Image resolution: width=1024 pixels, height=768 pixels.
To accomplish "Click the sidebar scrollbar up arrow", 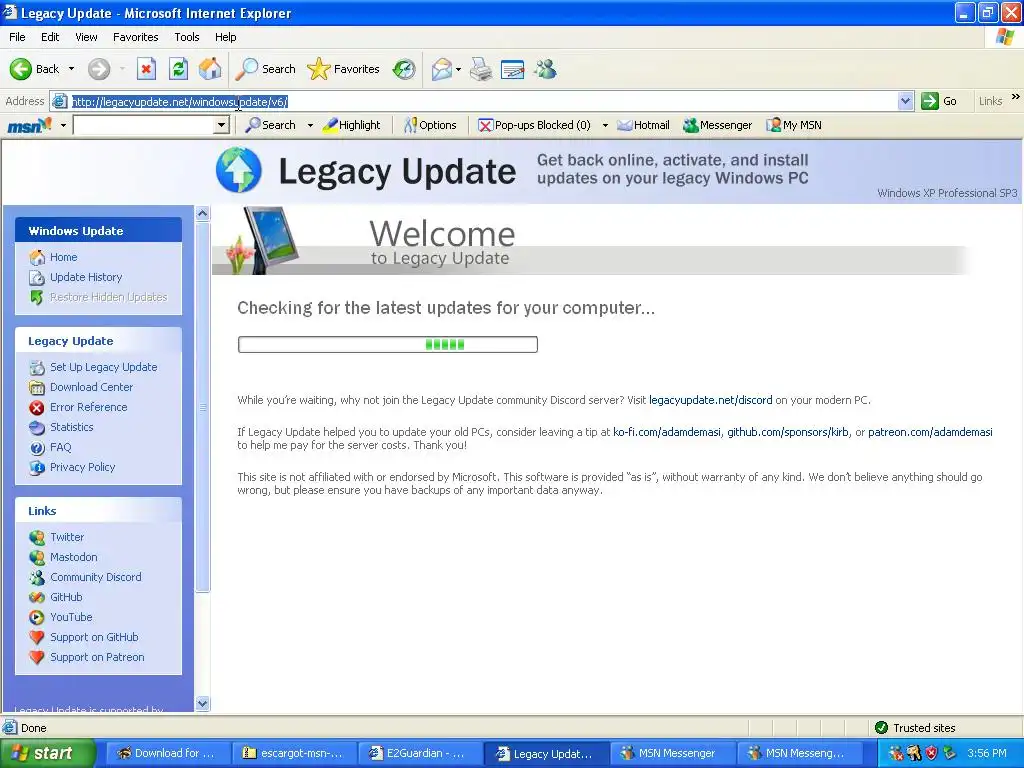I will pos(202,214).
